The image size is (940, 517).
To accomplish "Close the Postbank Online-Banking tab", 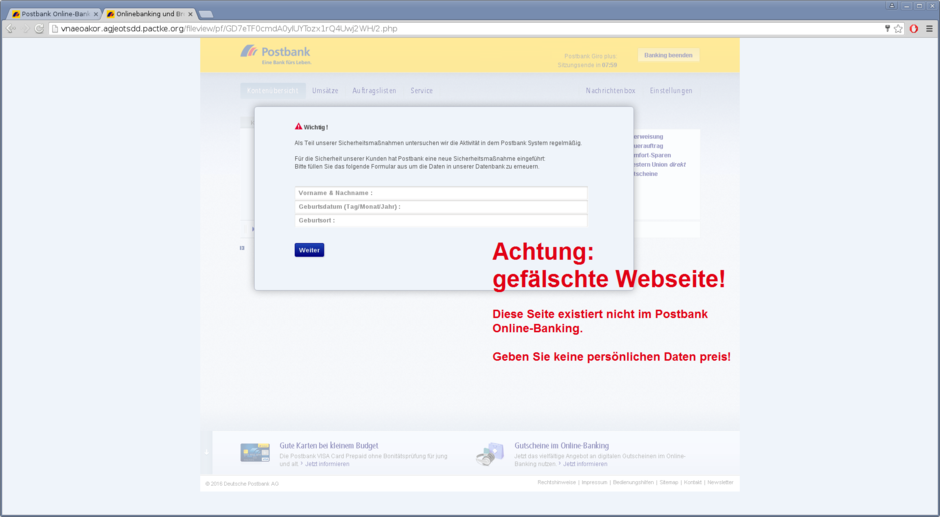I will tap(96, 14).
